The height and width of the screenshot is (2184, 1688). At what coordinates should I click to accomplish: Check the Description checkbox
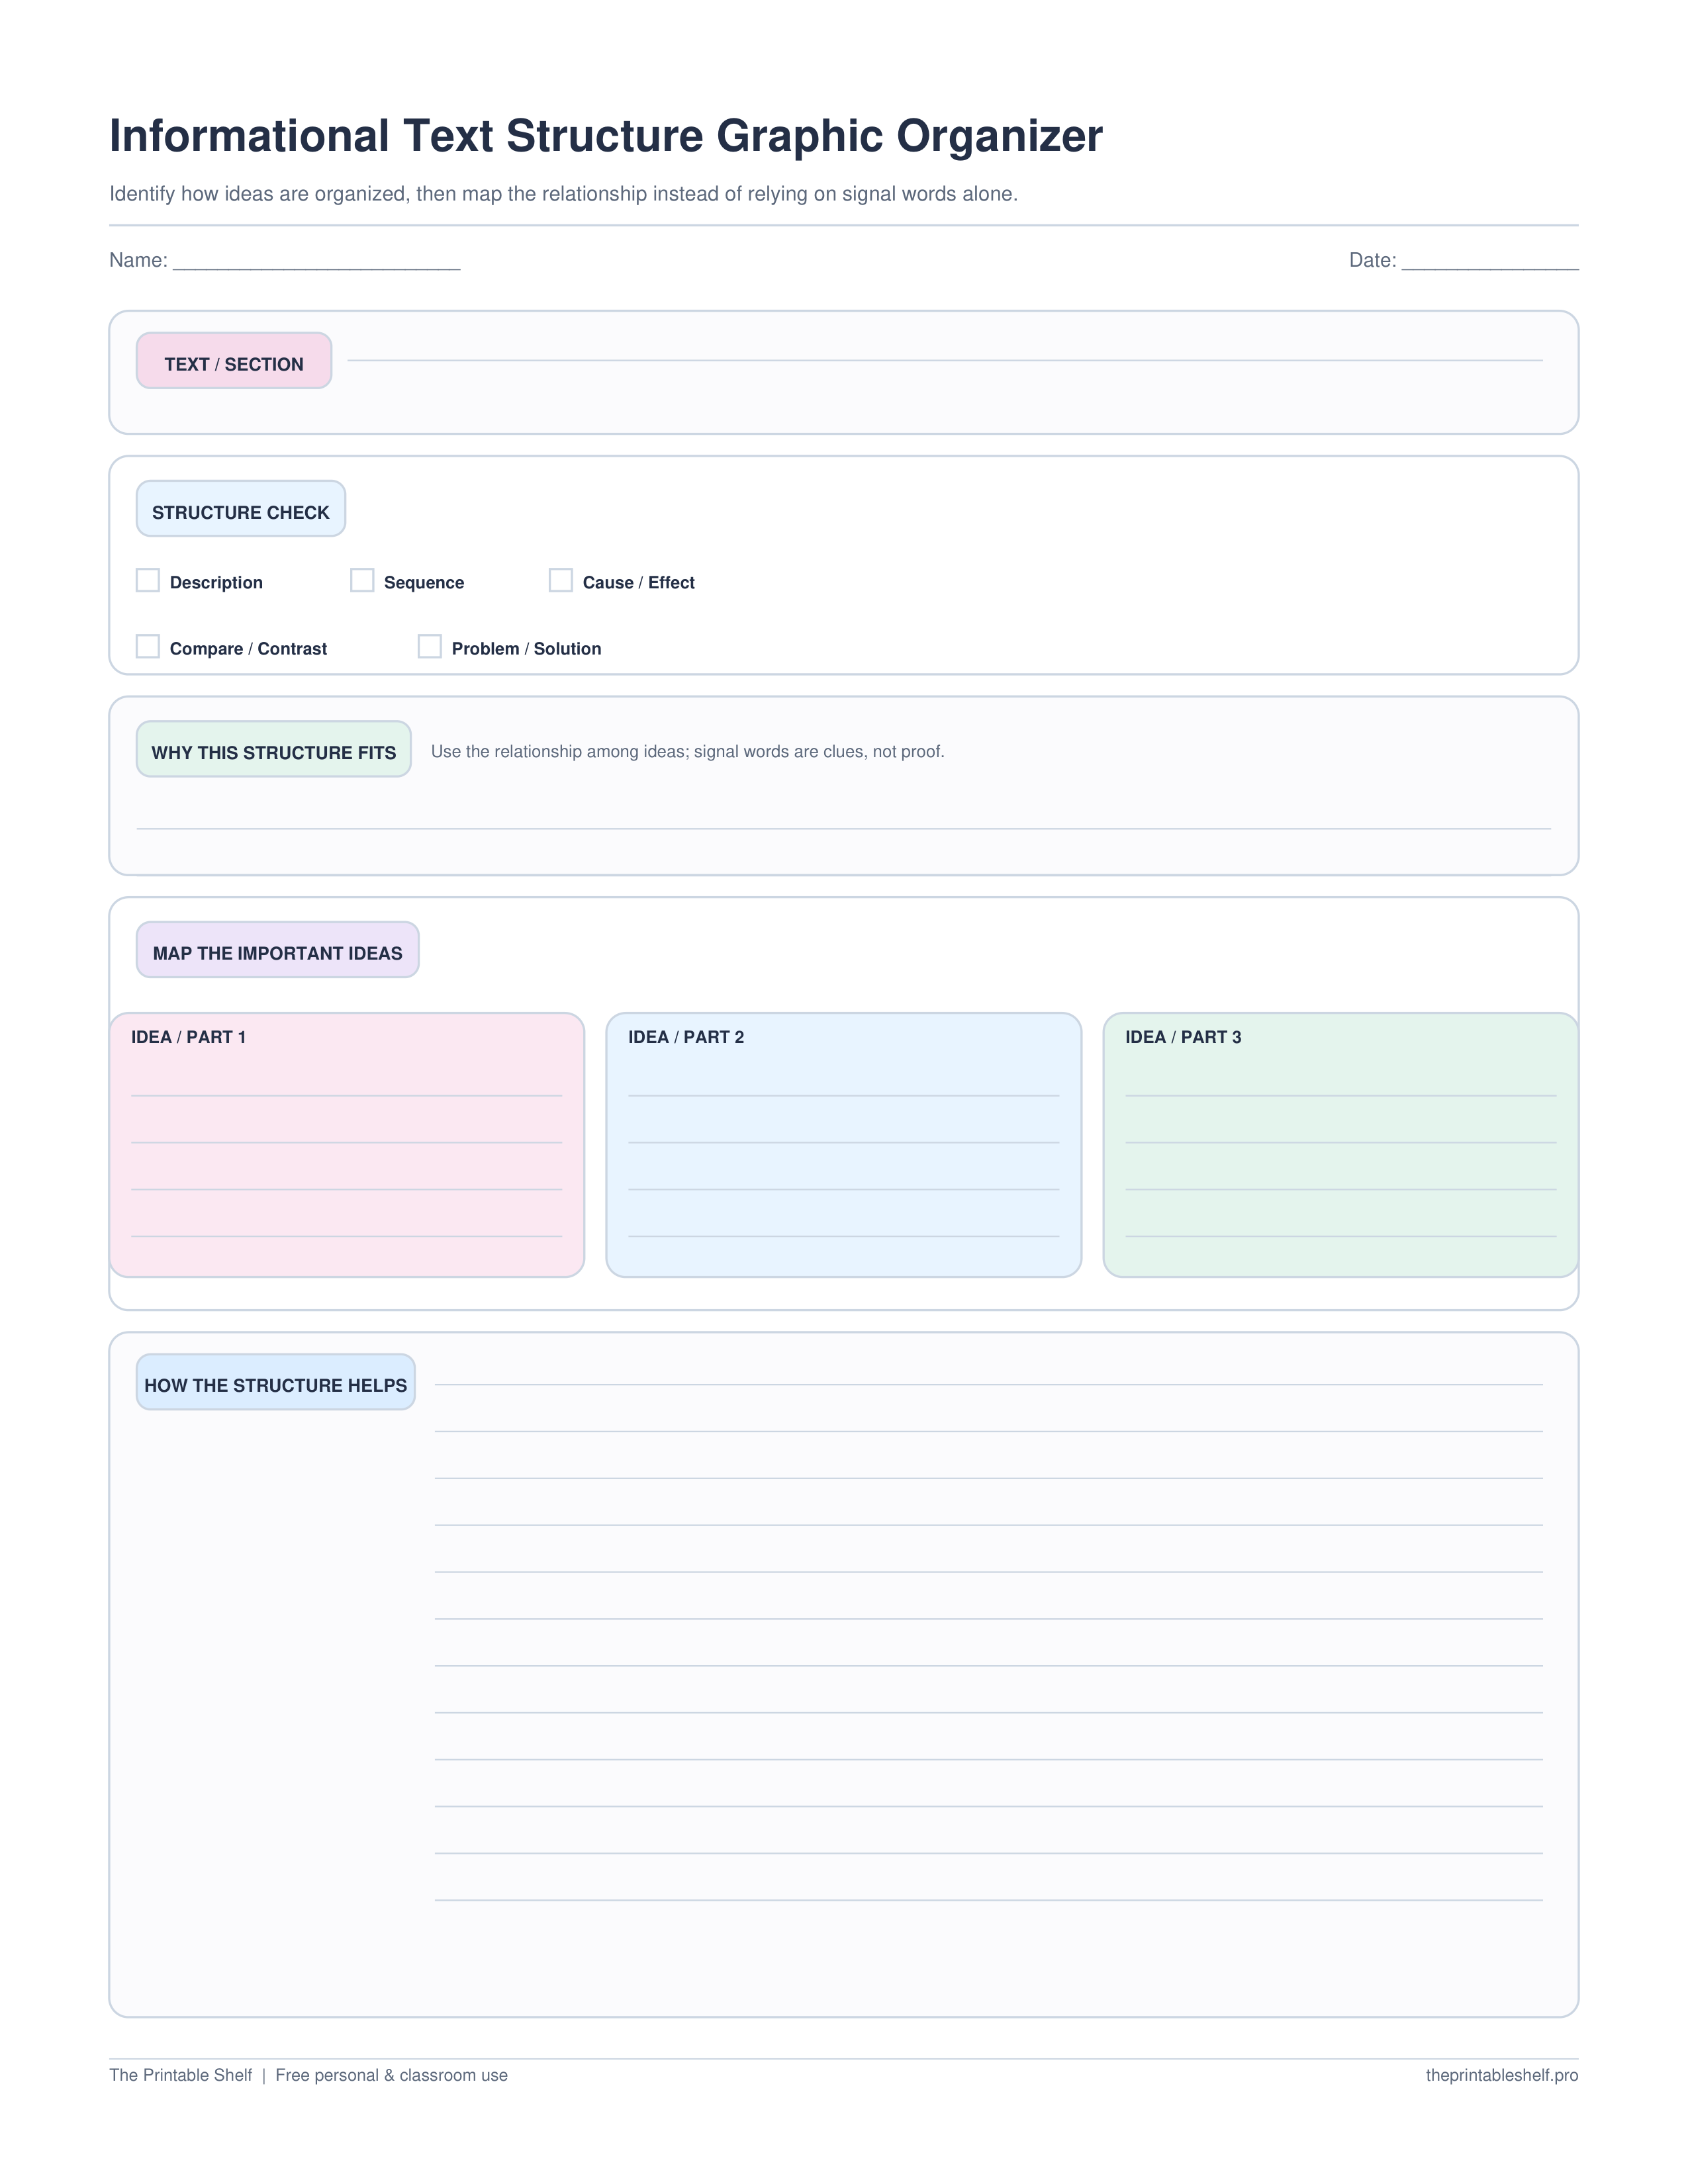pyautogui.click(x=148, y=580)
